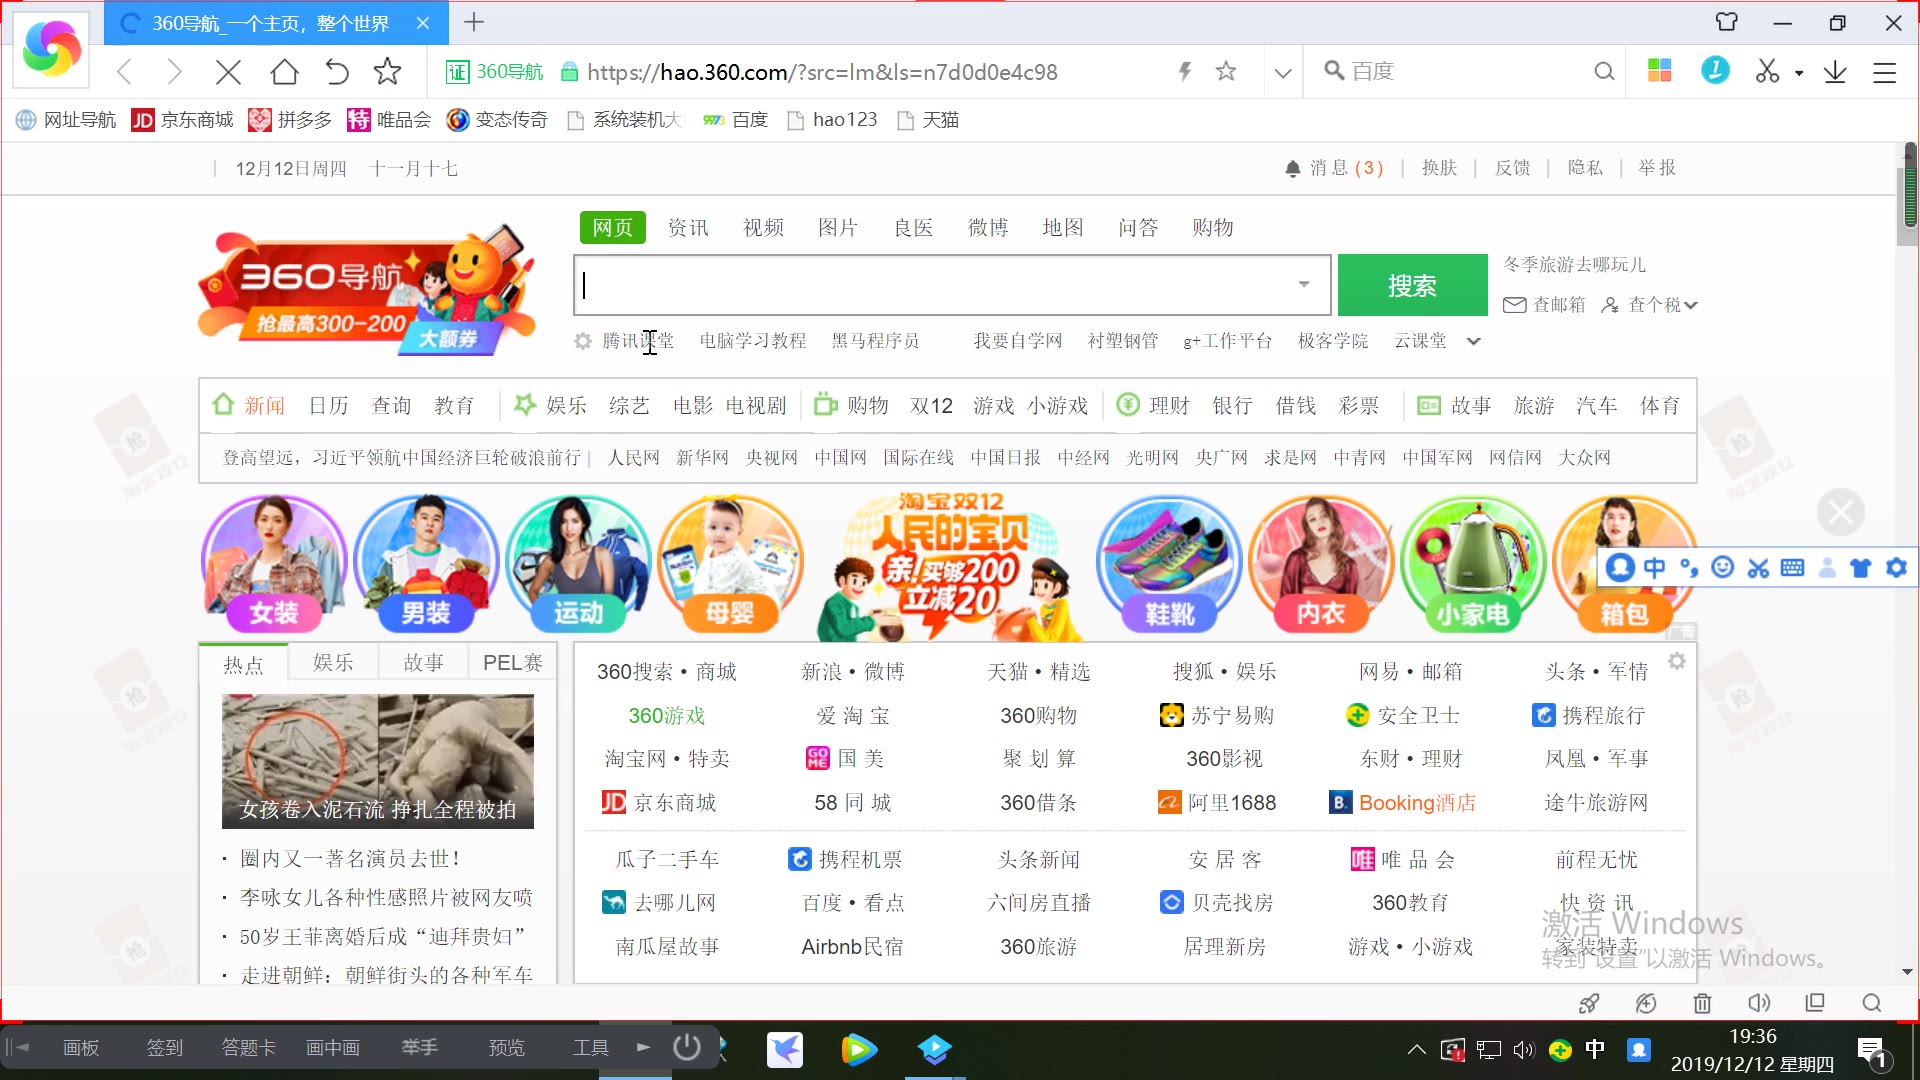Click the scissors screenshot tool icon

click(1767, 72)
